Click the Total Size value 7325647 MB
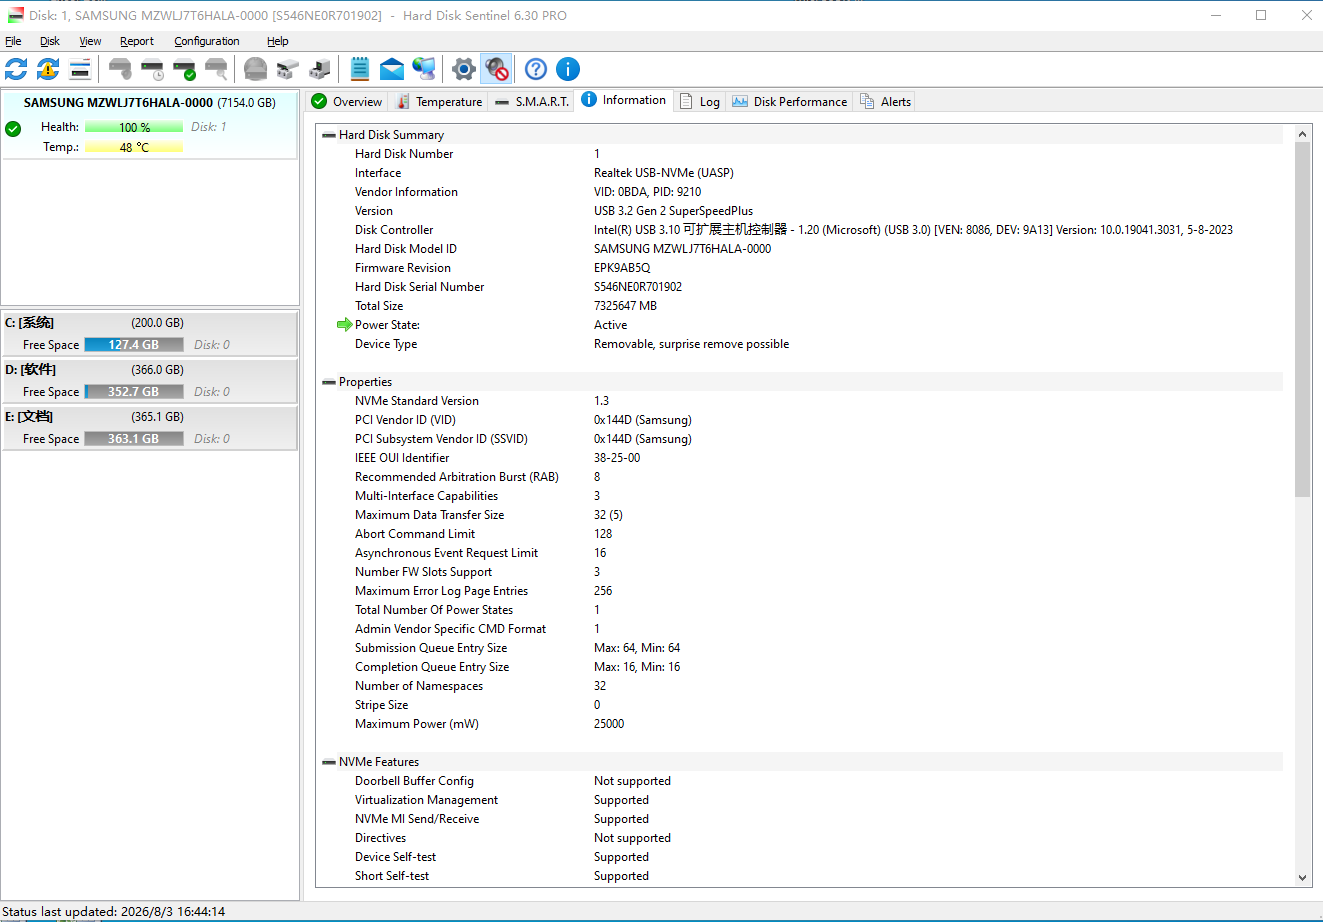This screenshot has height=922, width=1323. (x=625, y=306)
